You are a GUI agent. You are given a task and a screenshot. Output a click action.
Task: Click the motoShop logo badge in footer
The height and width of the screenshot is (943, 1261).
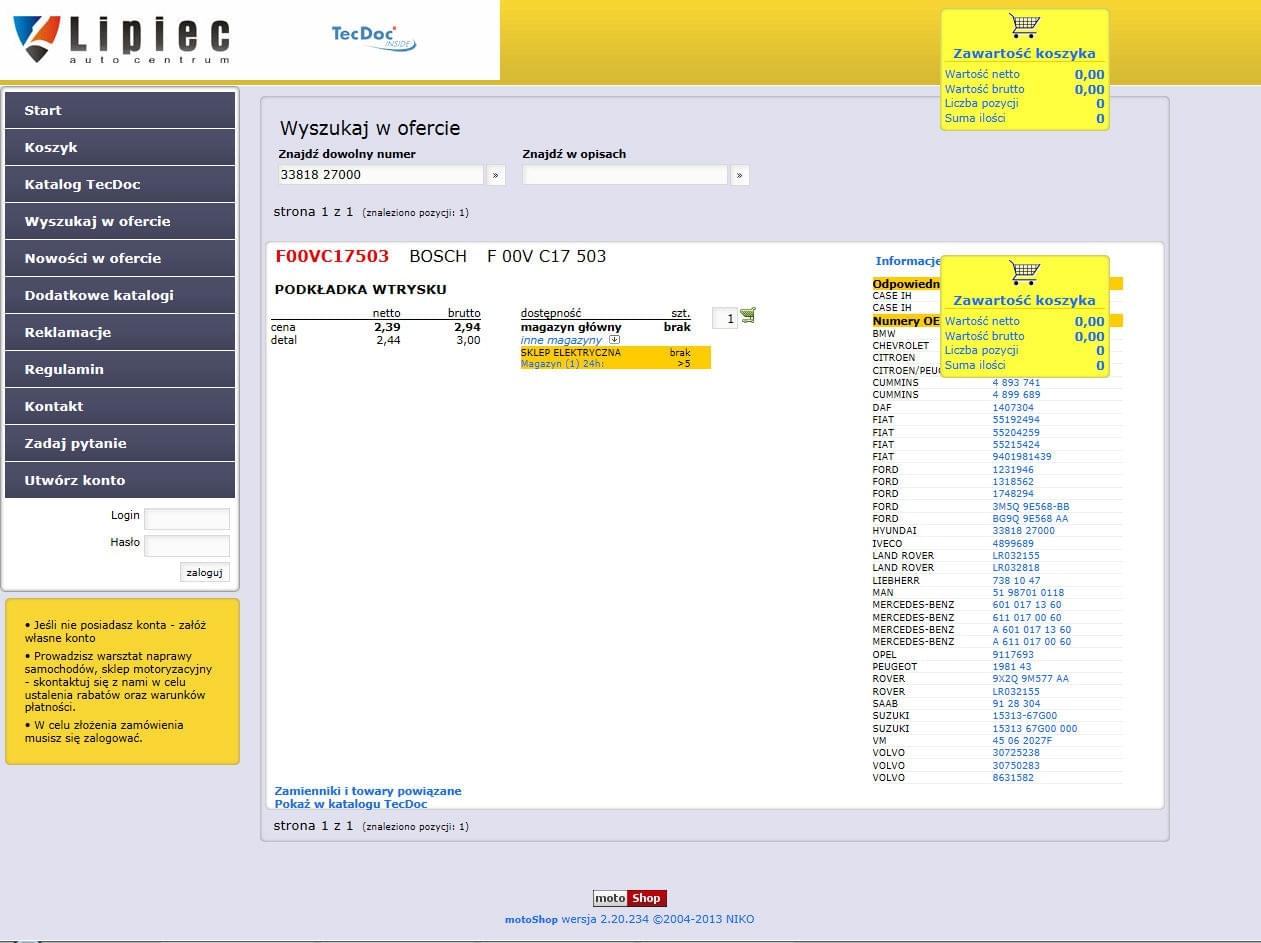coord(630,898)
